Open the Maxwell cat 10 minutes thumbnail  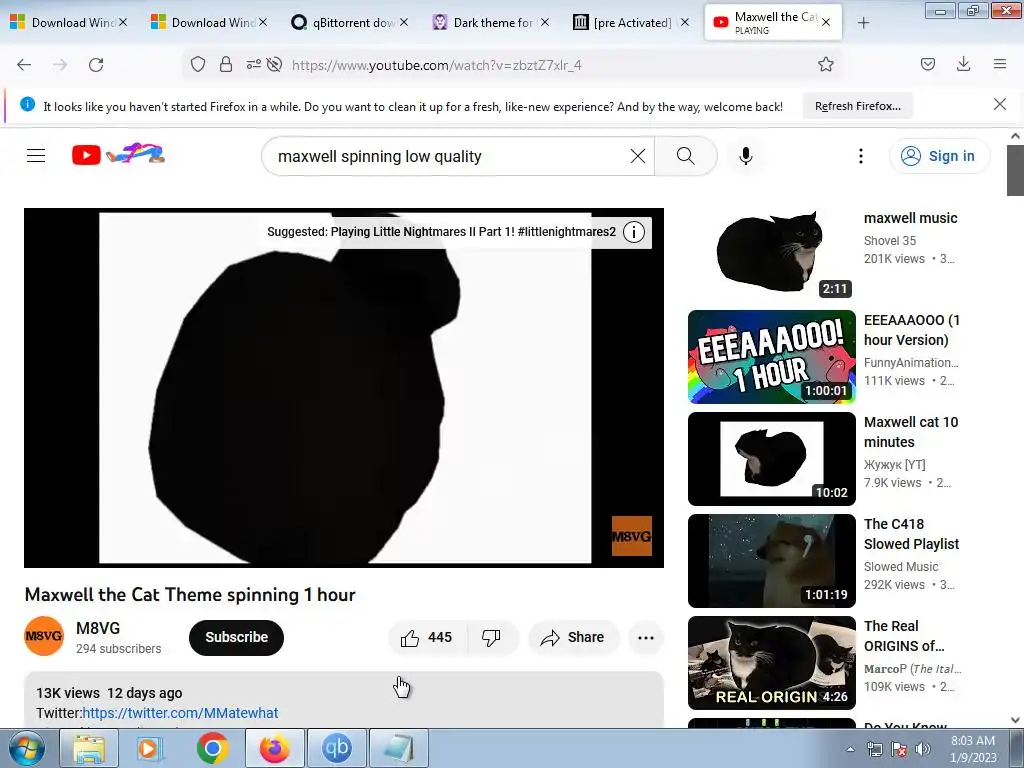point(772,458)
